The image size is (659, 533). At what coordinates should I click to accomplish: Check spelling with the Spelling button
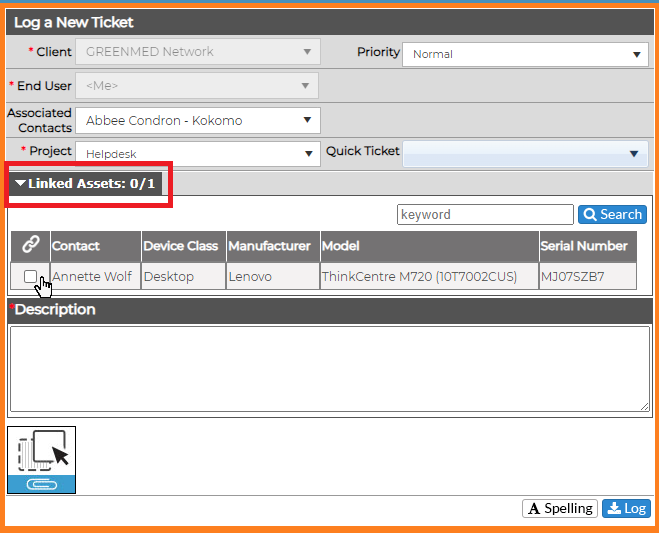pyautogui.click(x=560, y=509)
